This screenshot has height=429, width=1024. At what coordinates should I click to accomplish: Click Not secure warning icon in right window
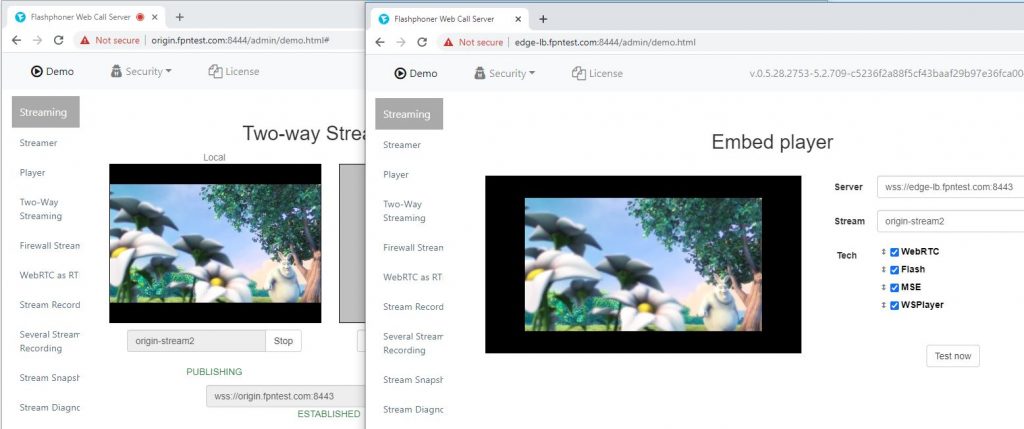[x=448, y=42]
